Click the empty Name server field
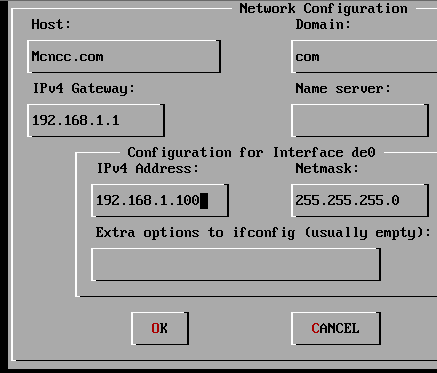Viewport: 437px width, 373px height. point(360,120)
